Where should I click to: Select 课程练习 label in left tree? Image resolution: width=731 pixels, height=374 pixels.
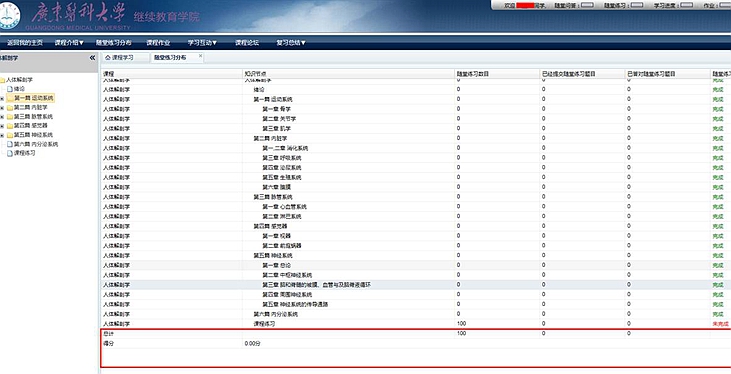coord(25,153)
